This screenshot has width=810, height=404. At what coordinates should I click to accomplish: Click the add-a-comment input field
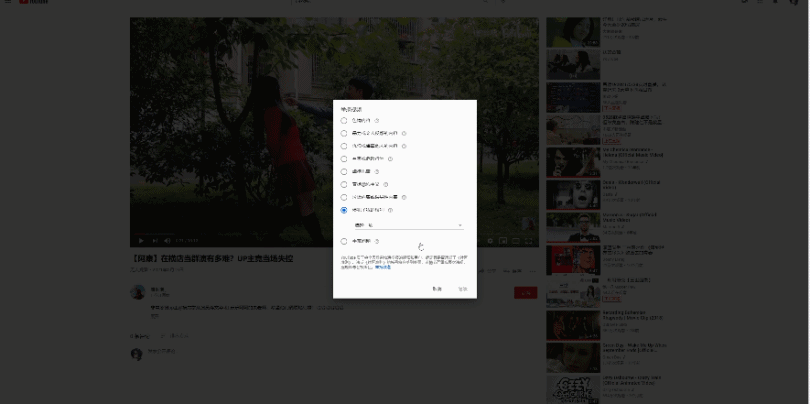[341, 352]
